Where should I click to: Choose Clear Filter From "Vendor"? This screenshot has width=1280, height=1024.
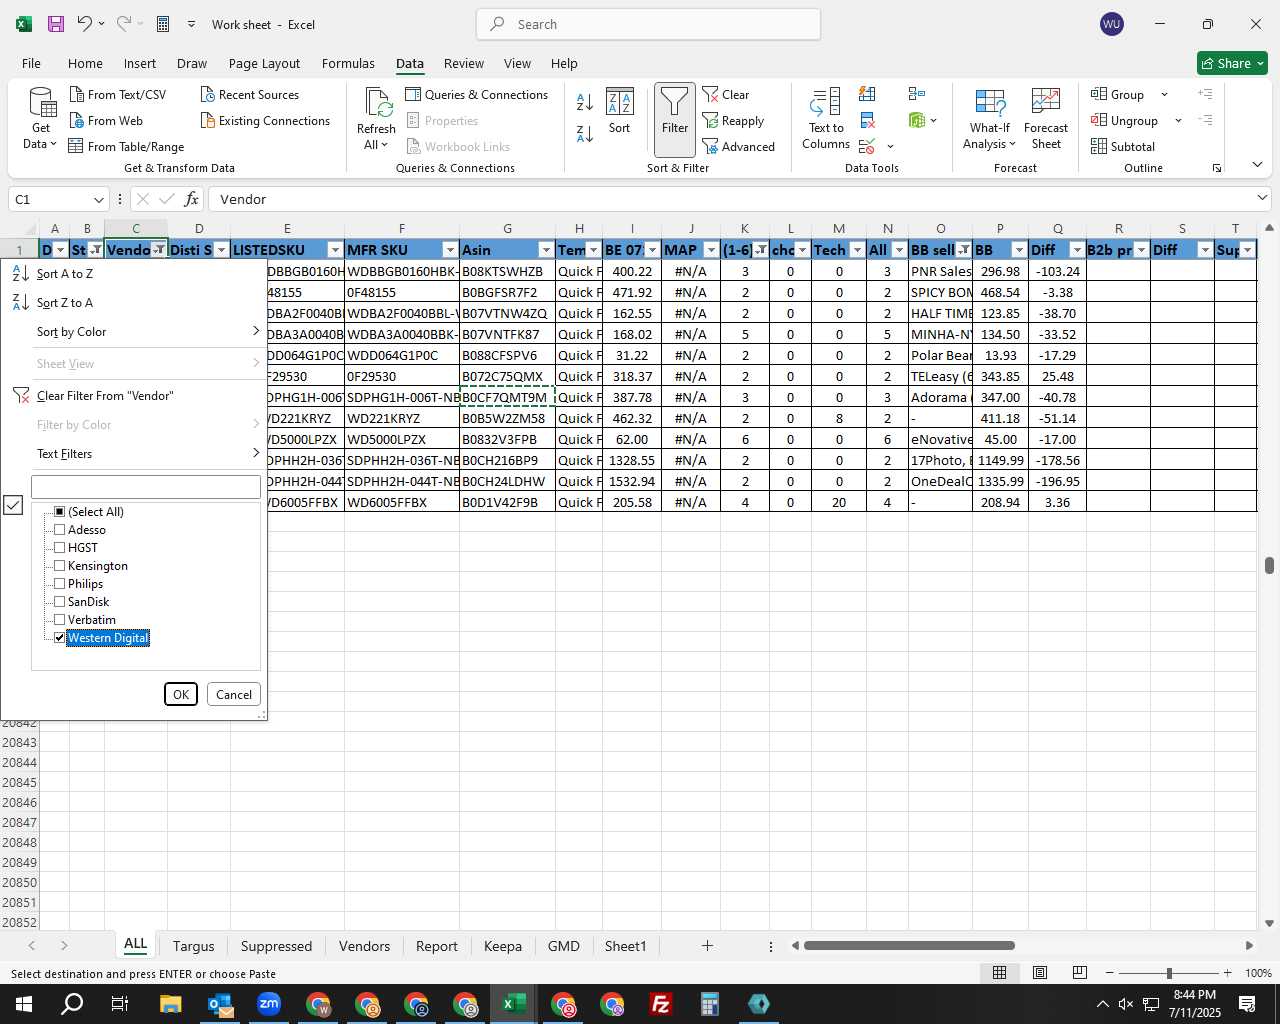tap(136, 396)
